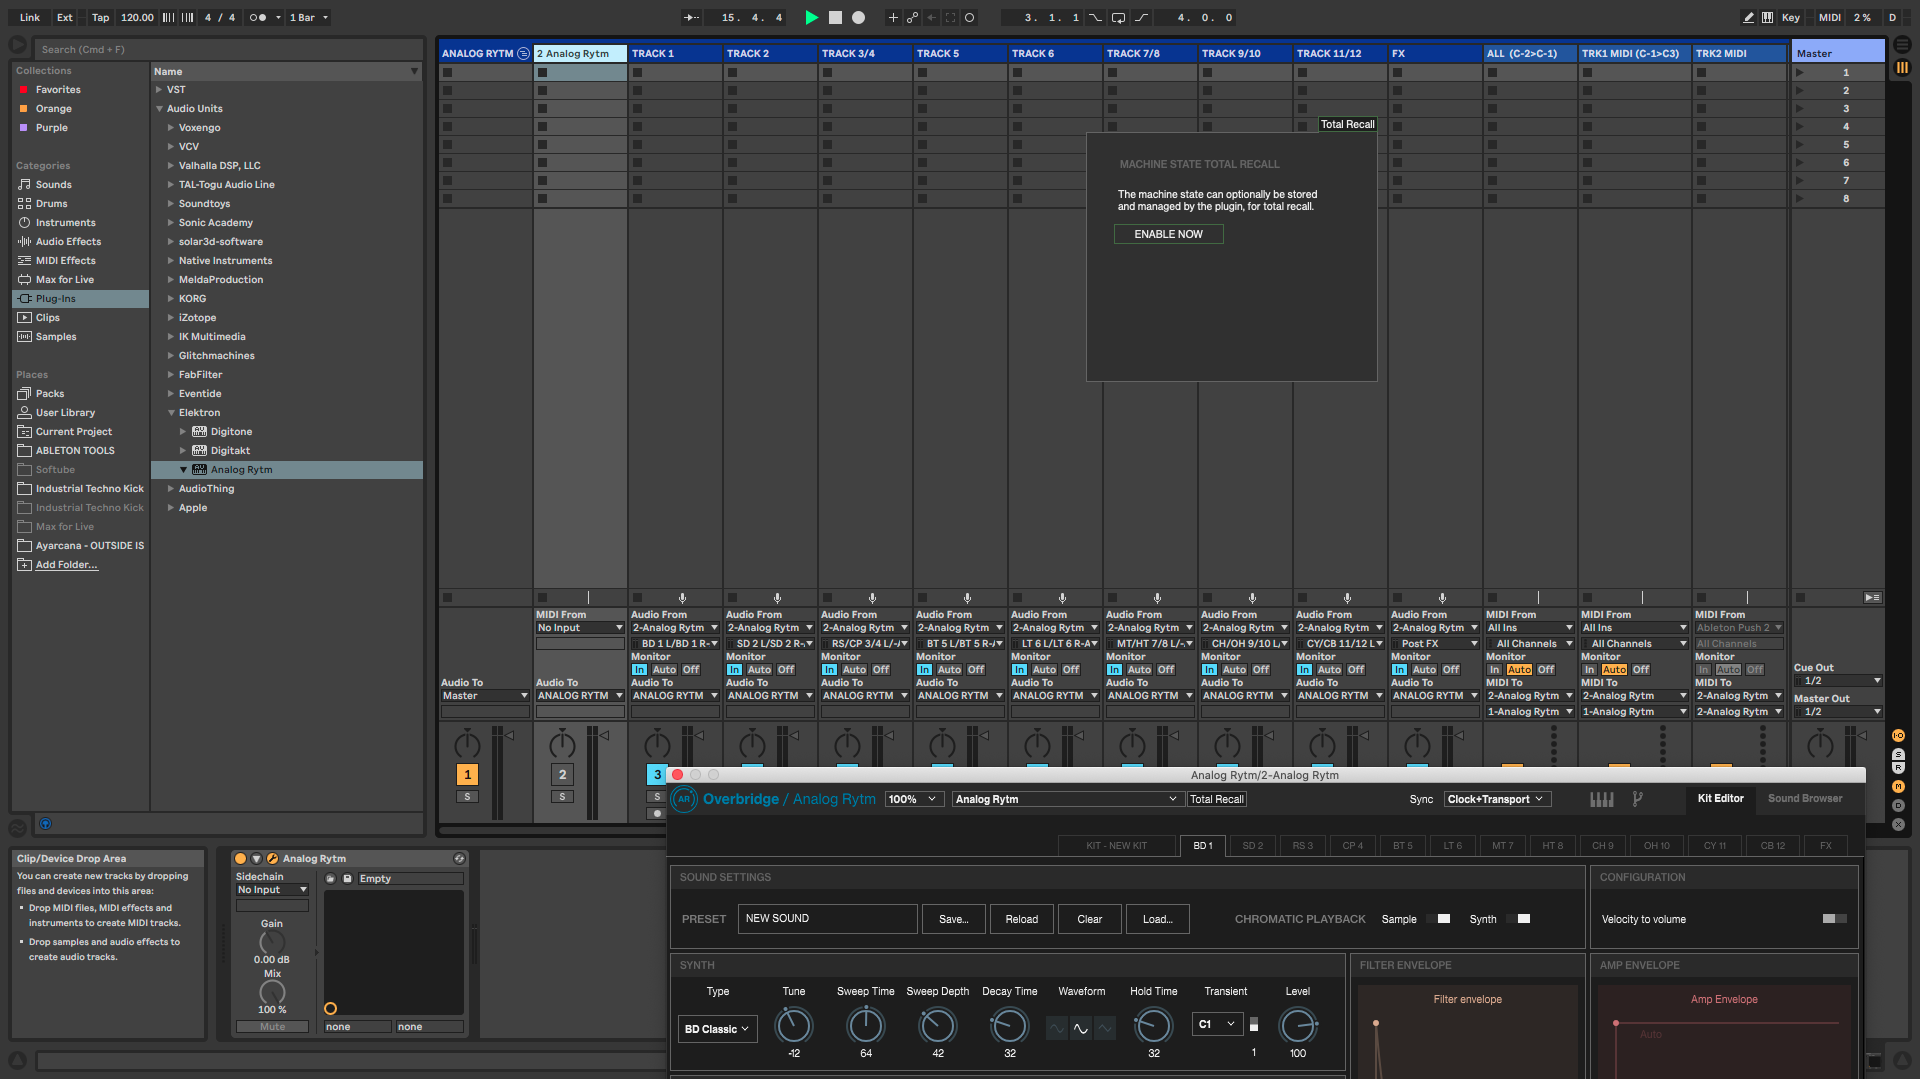The image size is (1920, 1079).
Task: Click the Save... preset button
Action: [x=953, y=919]
